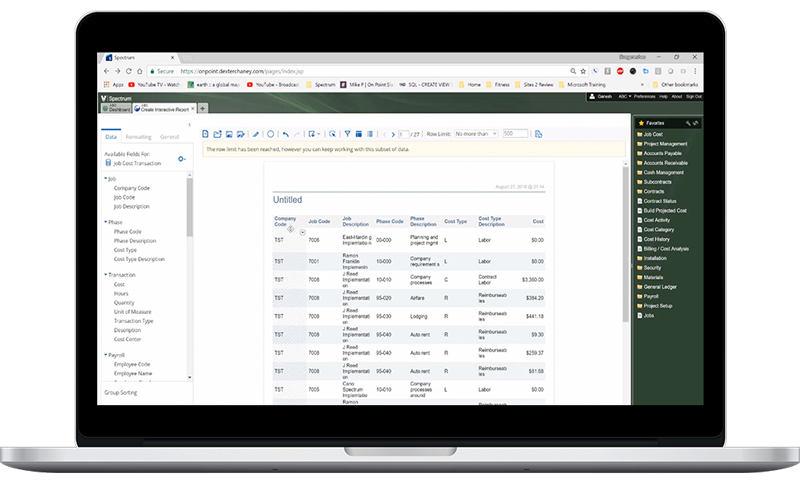Screen dimensions: 800x480
Task: Go to next report page arrow
Action: (393, 135)
